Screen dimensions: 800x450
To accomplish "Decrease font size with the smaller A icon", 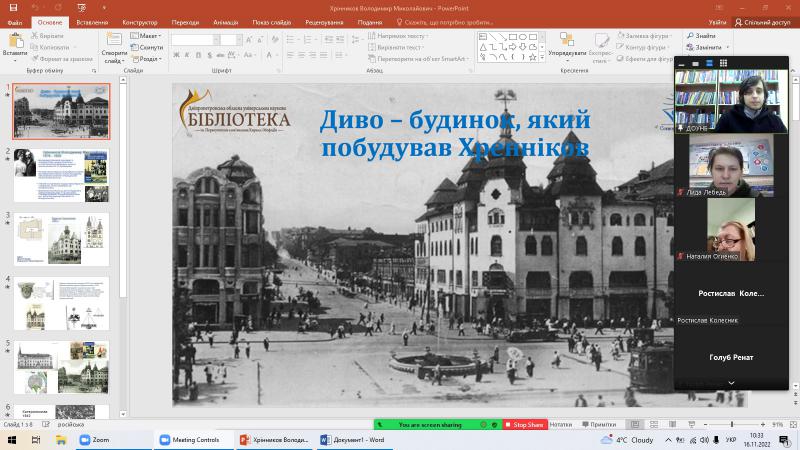I will coord(260,40).
